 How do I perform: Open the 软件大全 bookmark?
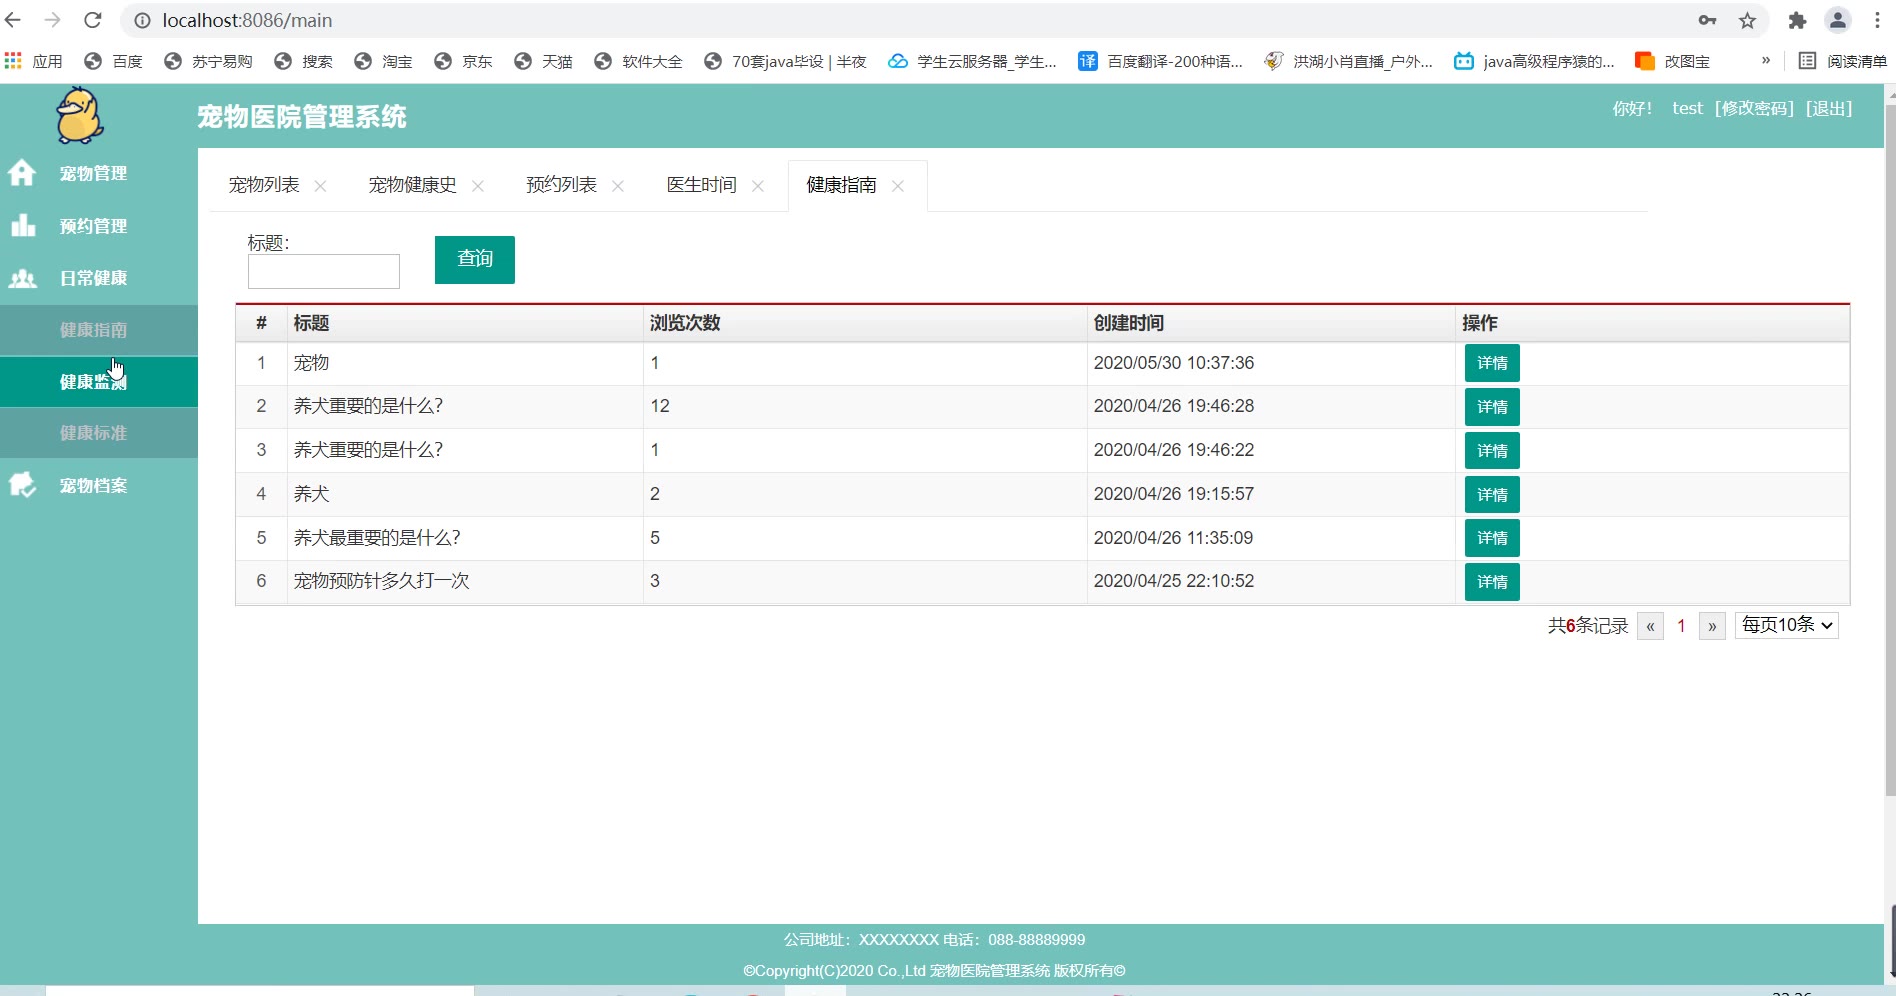coord(638,61)
